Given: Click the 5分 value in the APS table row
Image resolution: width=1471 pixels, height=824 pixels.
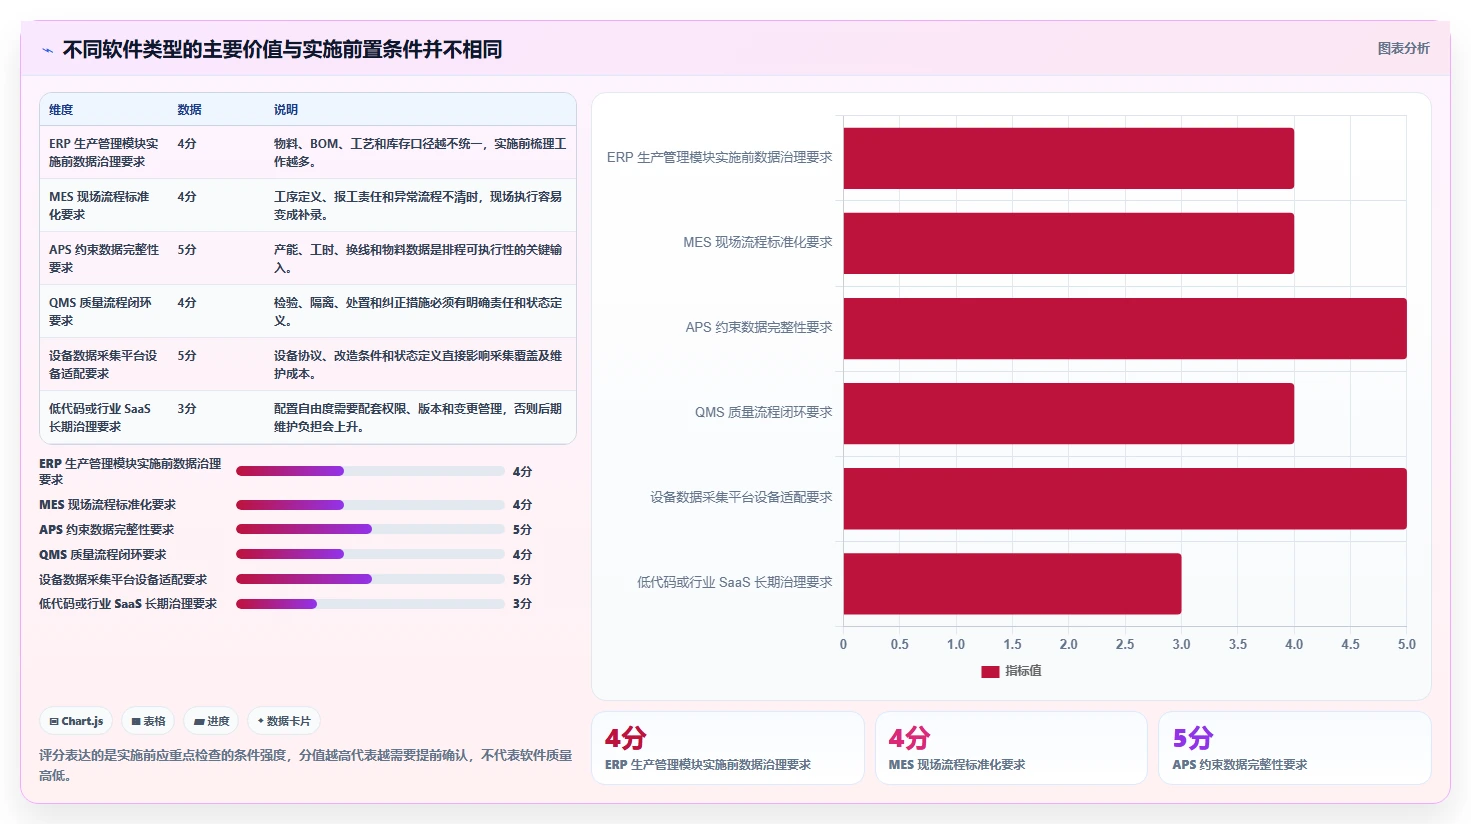Looking at the screenshot, I should pyautogui.click(x=187, y=250).
